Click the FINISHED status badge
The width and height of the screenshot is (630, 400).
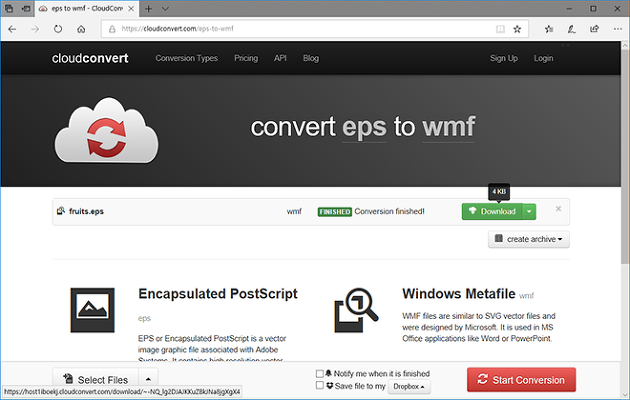(x=335, y=212)
